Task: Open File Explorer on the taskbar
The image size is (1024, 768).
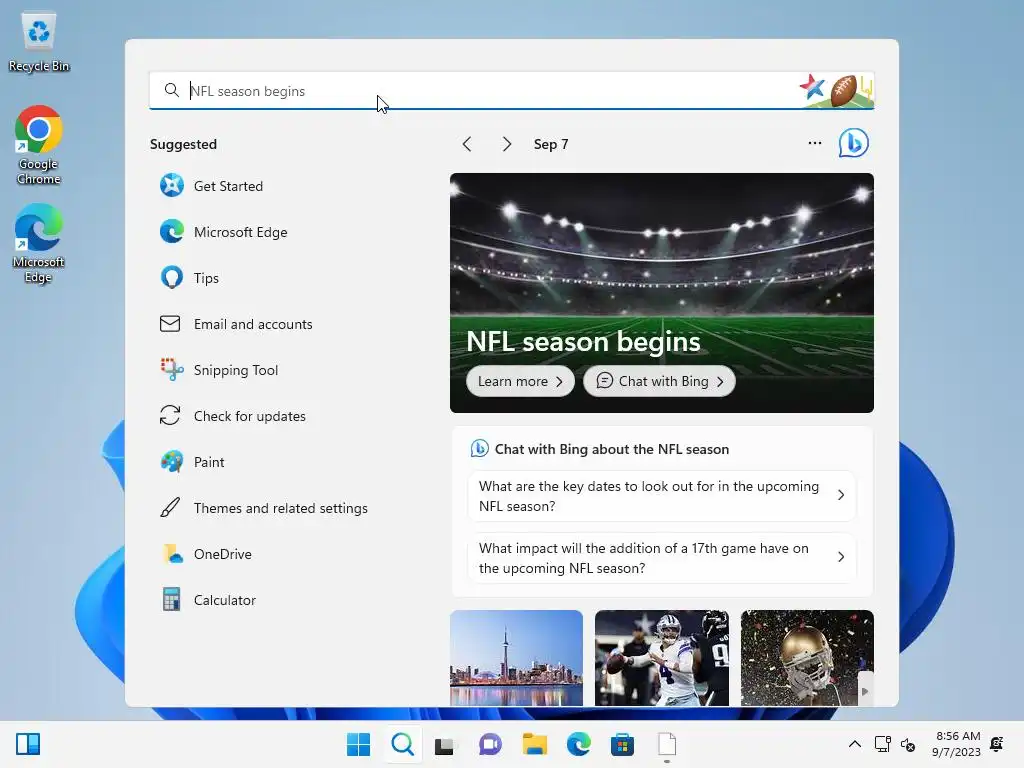Action: point(534,744)
